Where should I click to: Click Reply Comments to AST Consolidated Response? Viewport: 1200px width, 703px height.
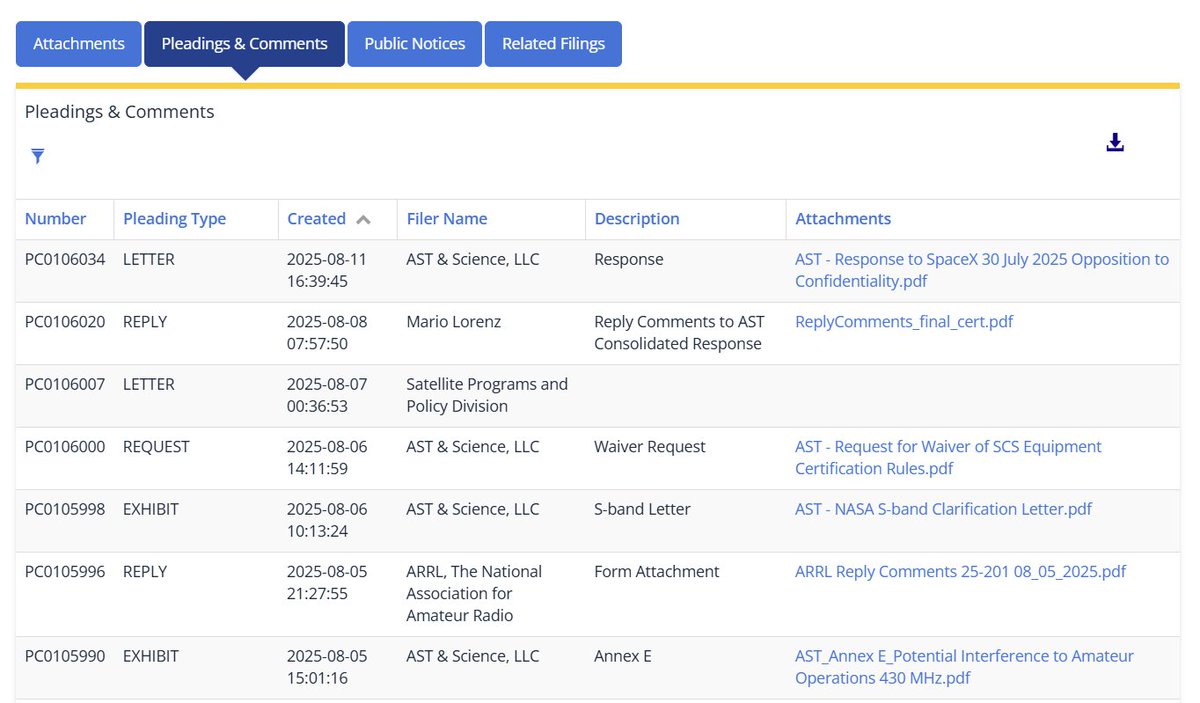[679, 333]
